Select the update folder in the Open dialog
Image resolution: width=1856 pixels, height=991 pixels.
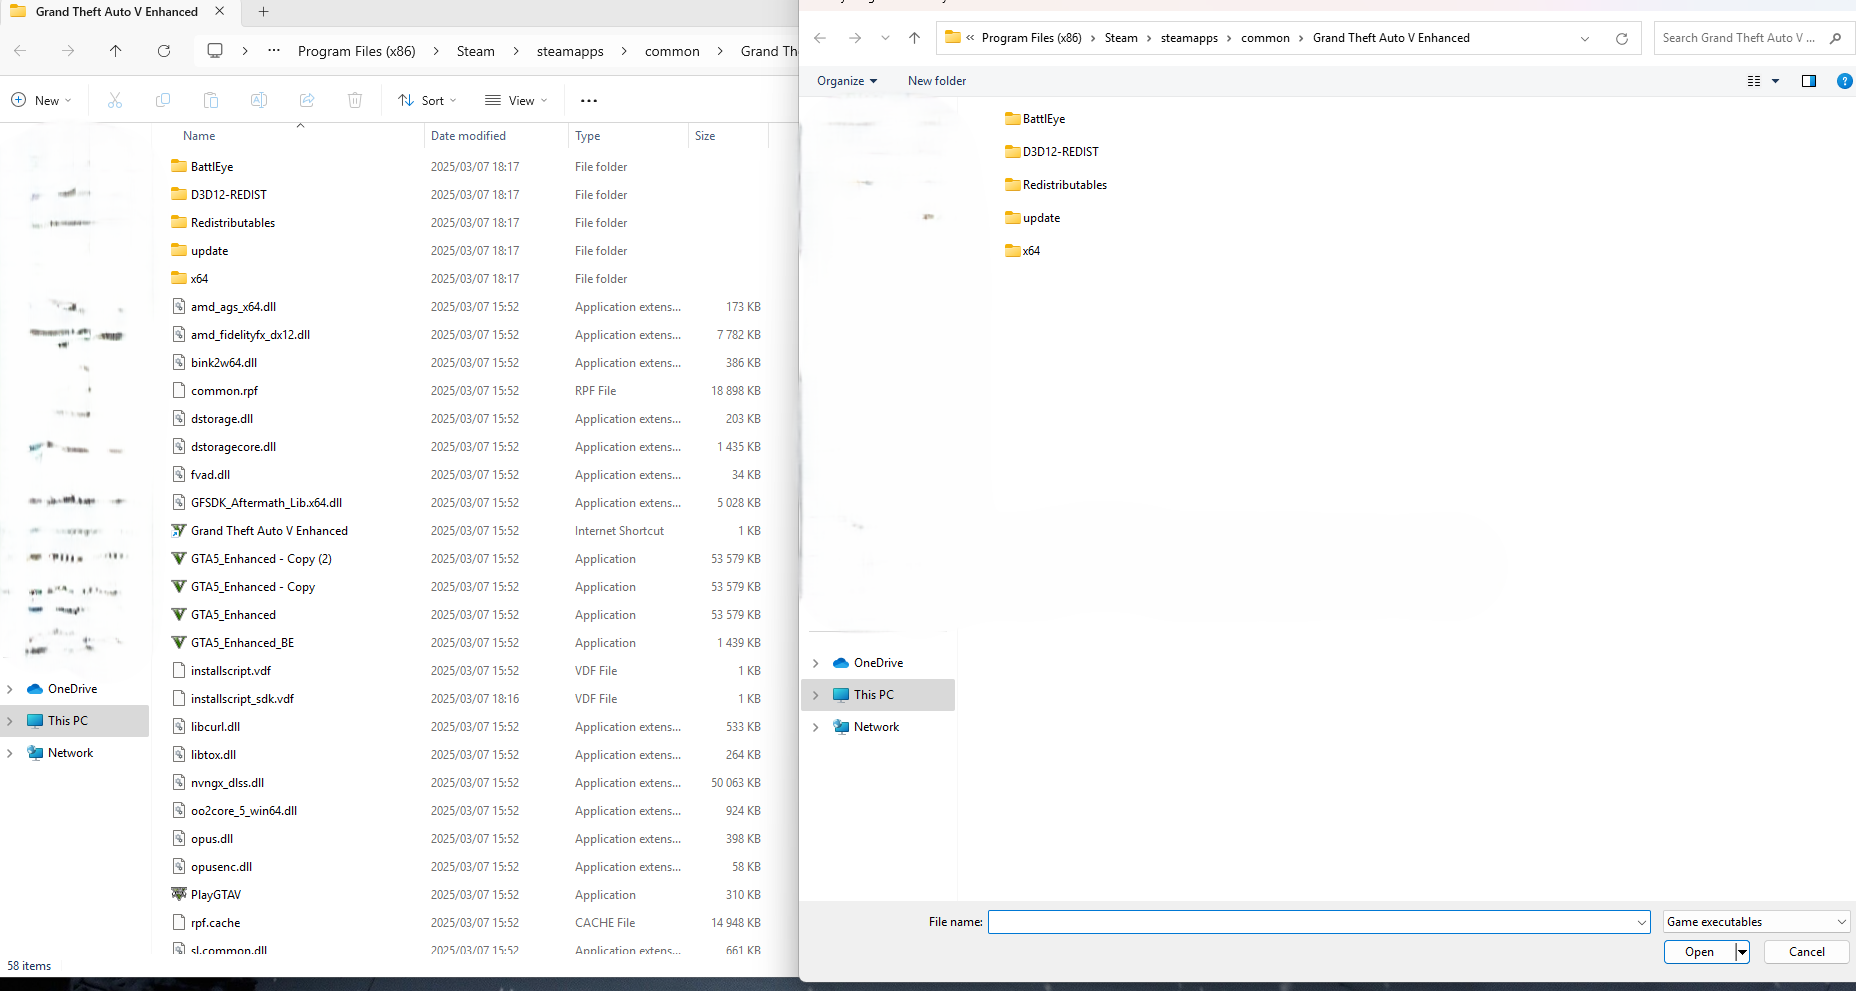click(1033, 218)
